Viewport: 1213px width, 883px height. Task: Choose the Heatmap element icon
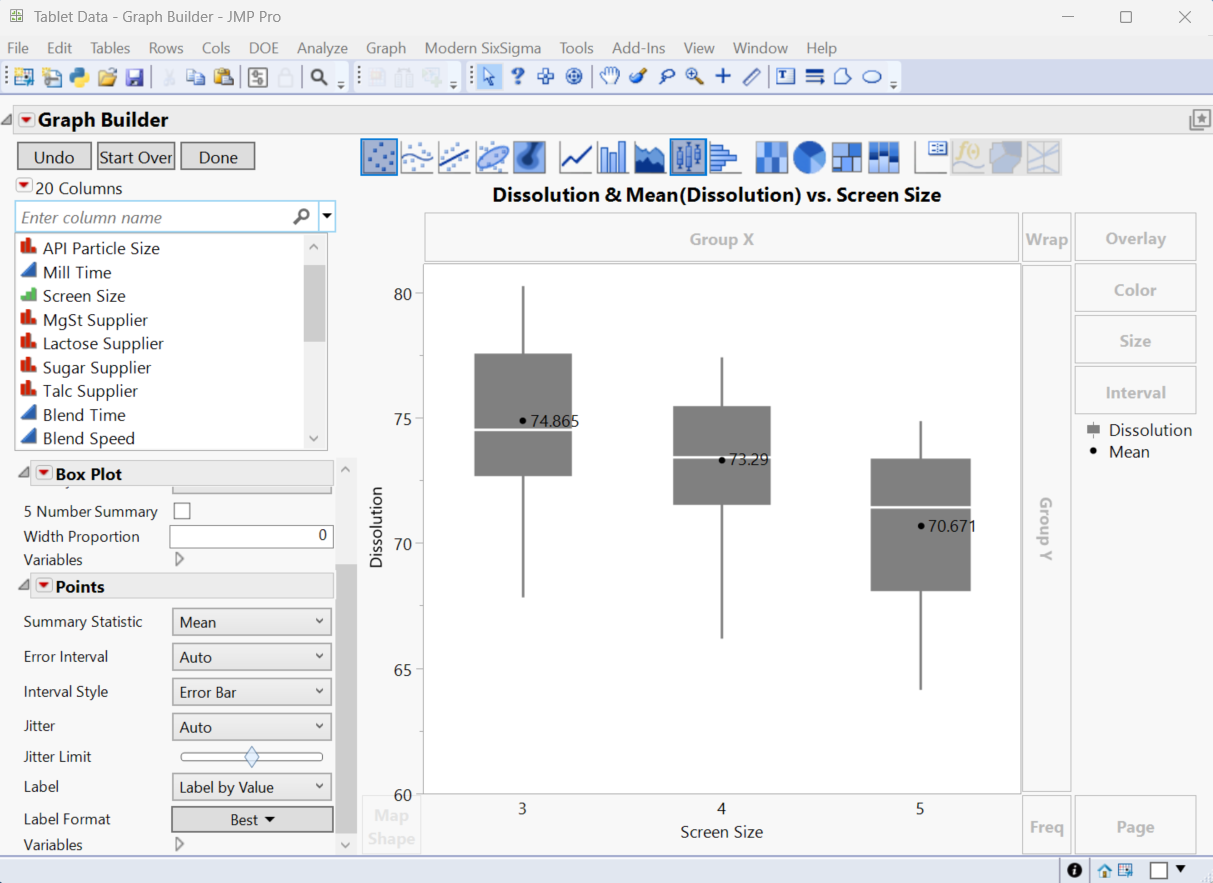(771, 157)
